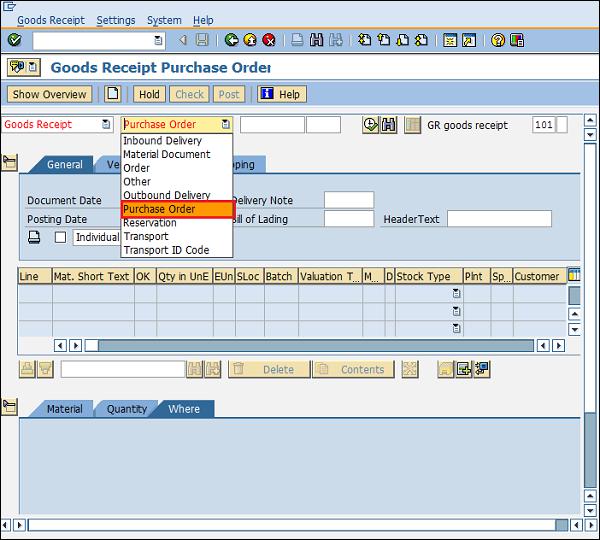
Task: Click the printer icon under Posting Date
Action: point(34,237)
